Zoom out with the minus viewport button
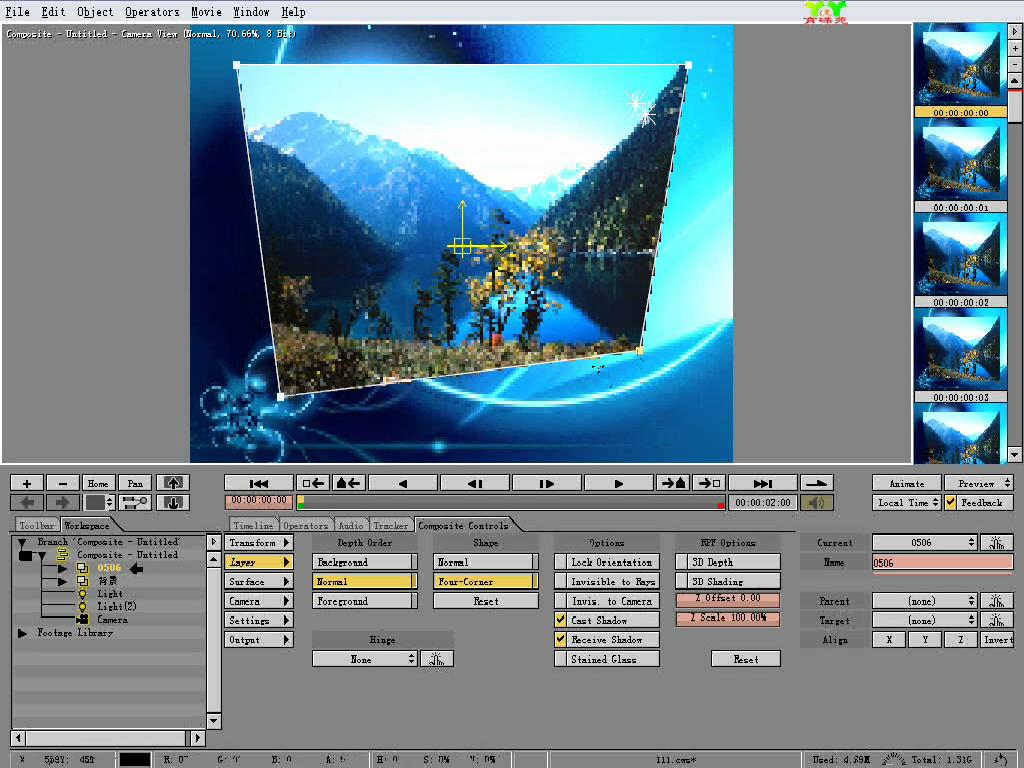The height and width of the screenshot is (768, 1024). click(63, 483)
